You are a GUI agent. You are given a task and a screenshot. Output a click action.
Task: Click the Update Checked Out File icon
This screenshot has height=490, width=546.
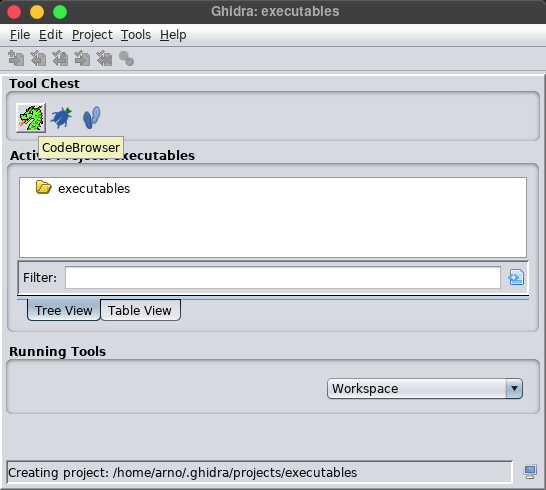pos(60,58)
